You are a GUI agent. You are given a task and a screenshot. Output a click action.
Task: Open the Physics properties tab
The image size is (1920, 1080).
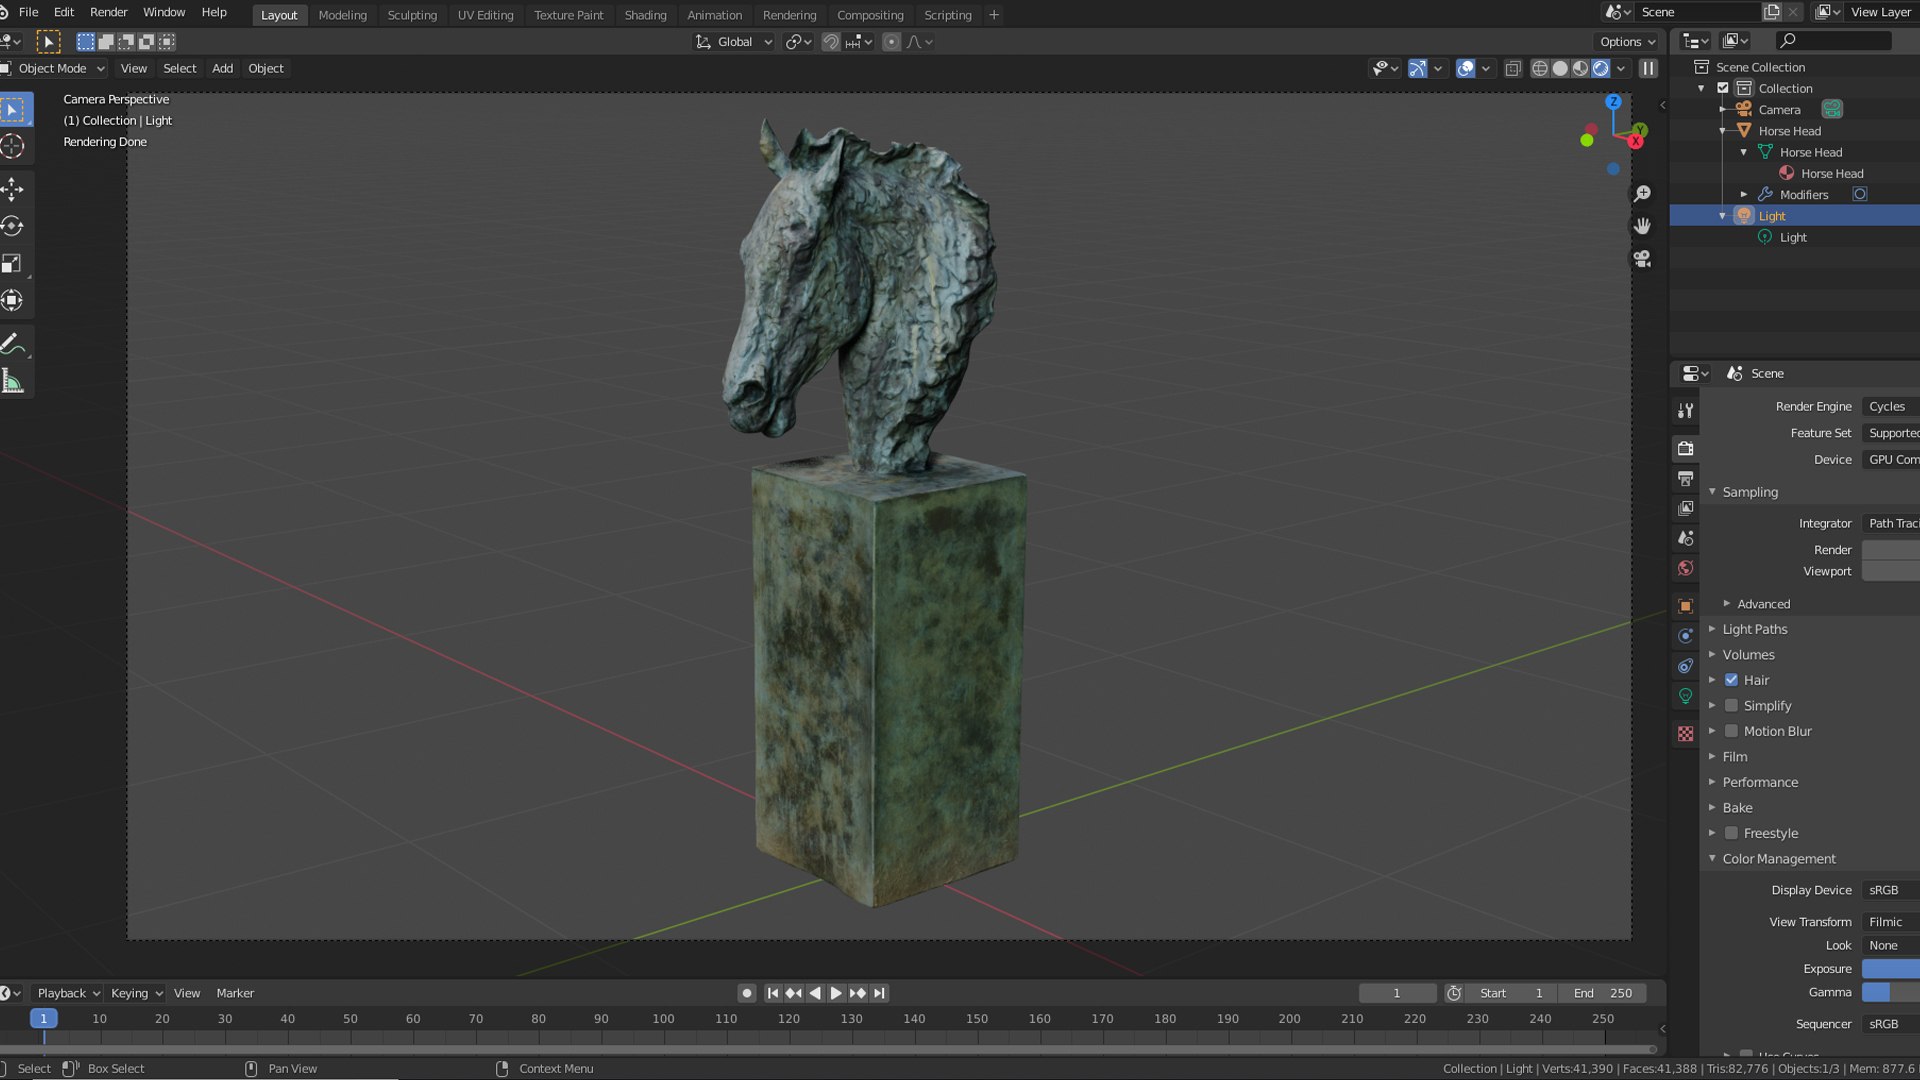(1686, 636)
